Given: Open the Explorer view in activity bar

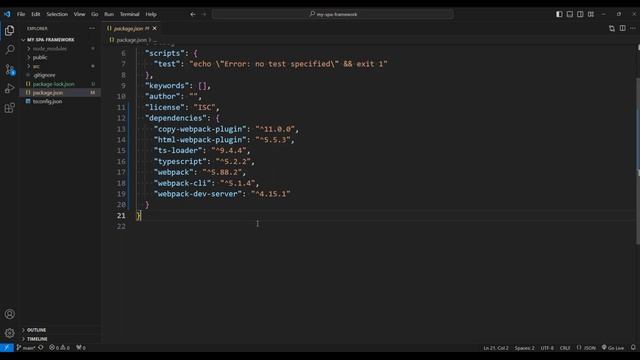Looking at the screenshot, I should pyautogui.click(x=9, y=31).
